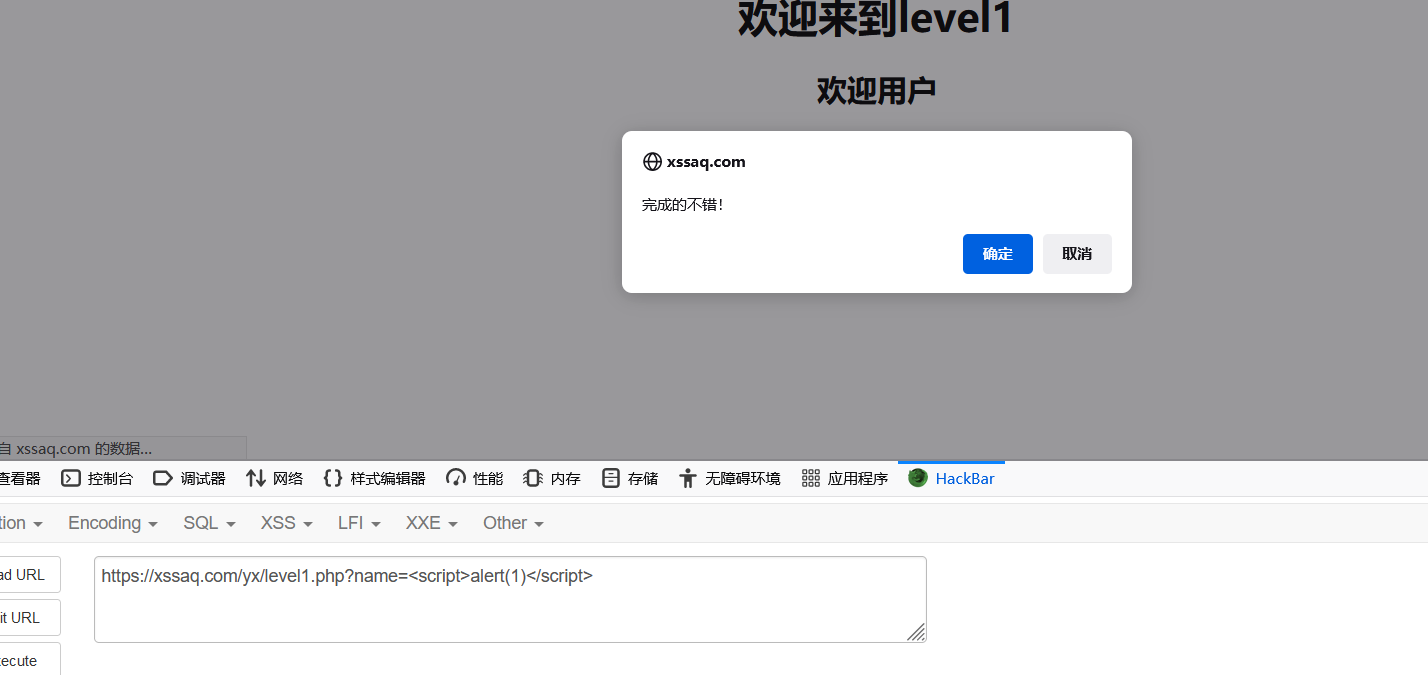Expand the Other dropdown menu
1428x675 pixels.
pos(513,523)
